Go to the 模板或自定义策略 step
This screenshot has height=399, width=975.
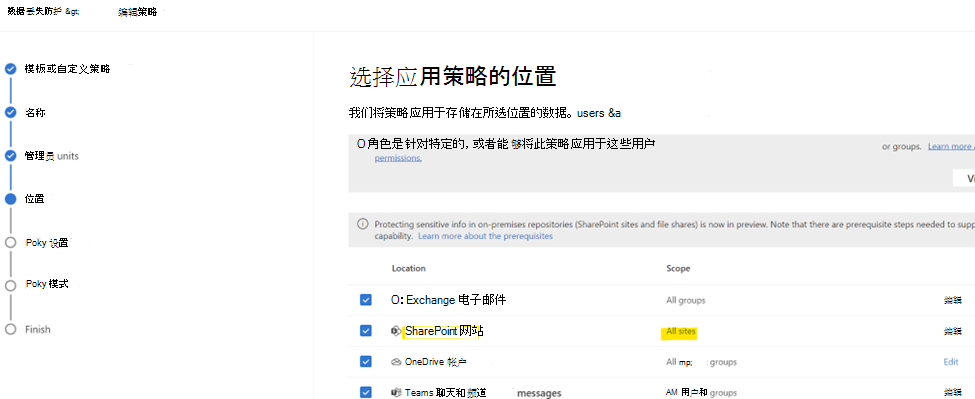(x=68, y=69)
